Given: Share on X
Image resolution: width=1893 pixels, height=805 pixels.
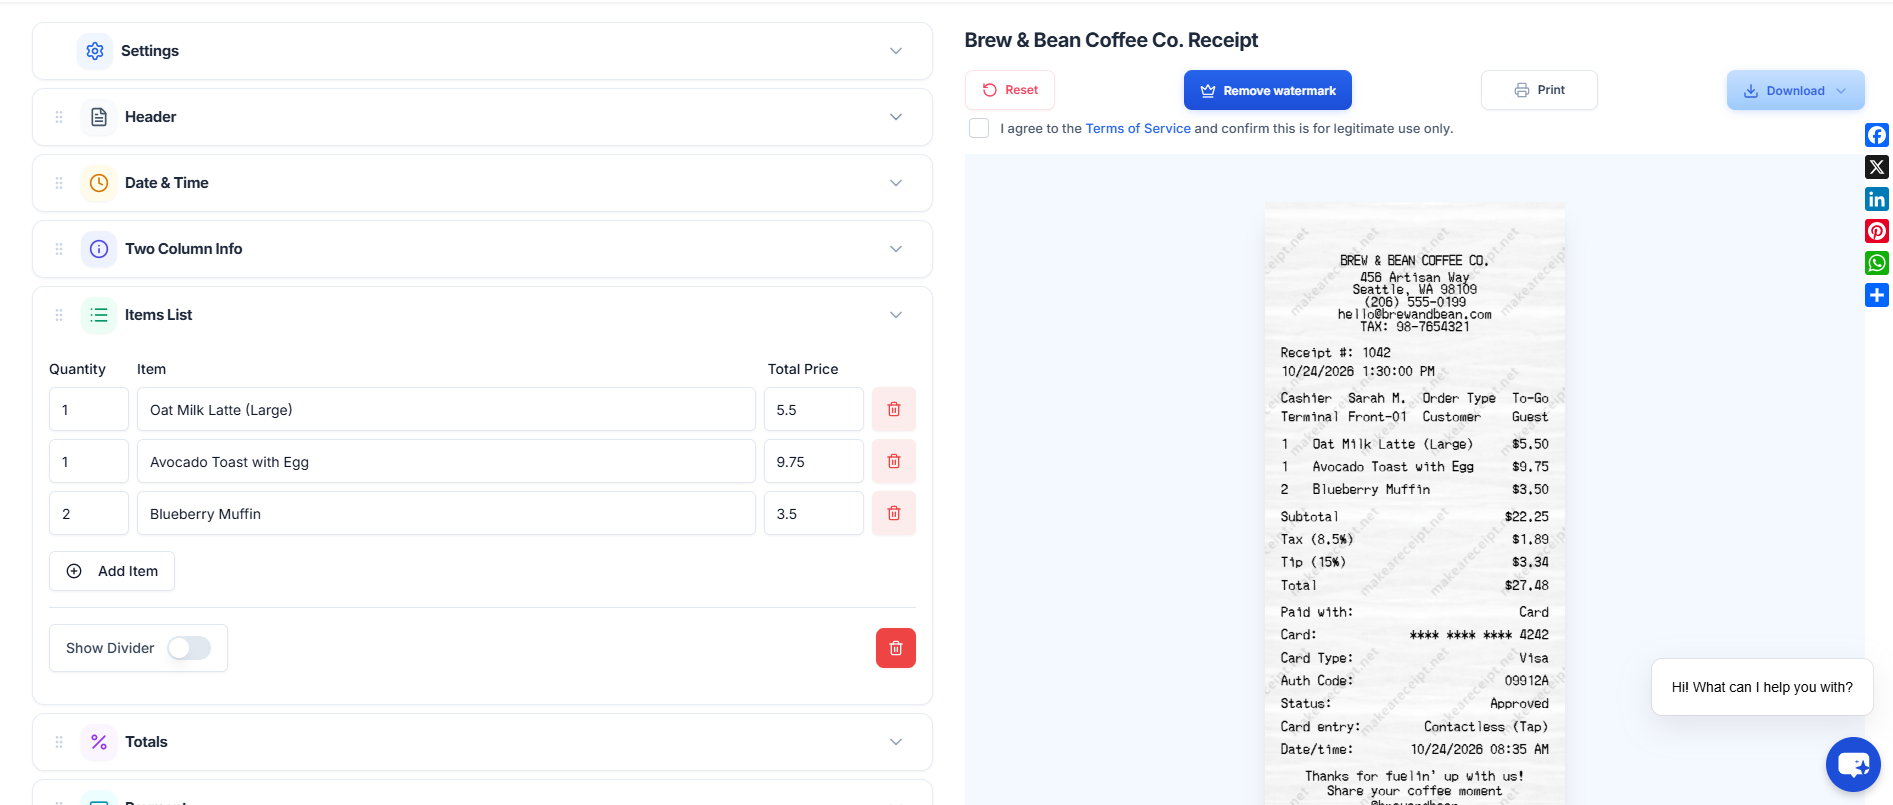Looking at the screenshot, I should (x=1877, y=167).
